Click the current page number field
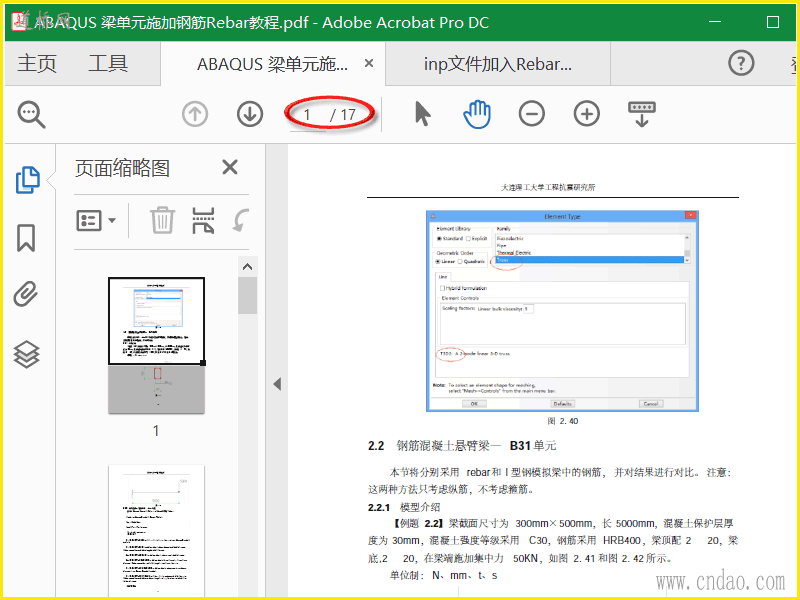This screenshot has height=600, width=800. 308,114
